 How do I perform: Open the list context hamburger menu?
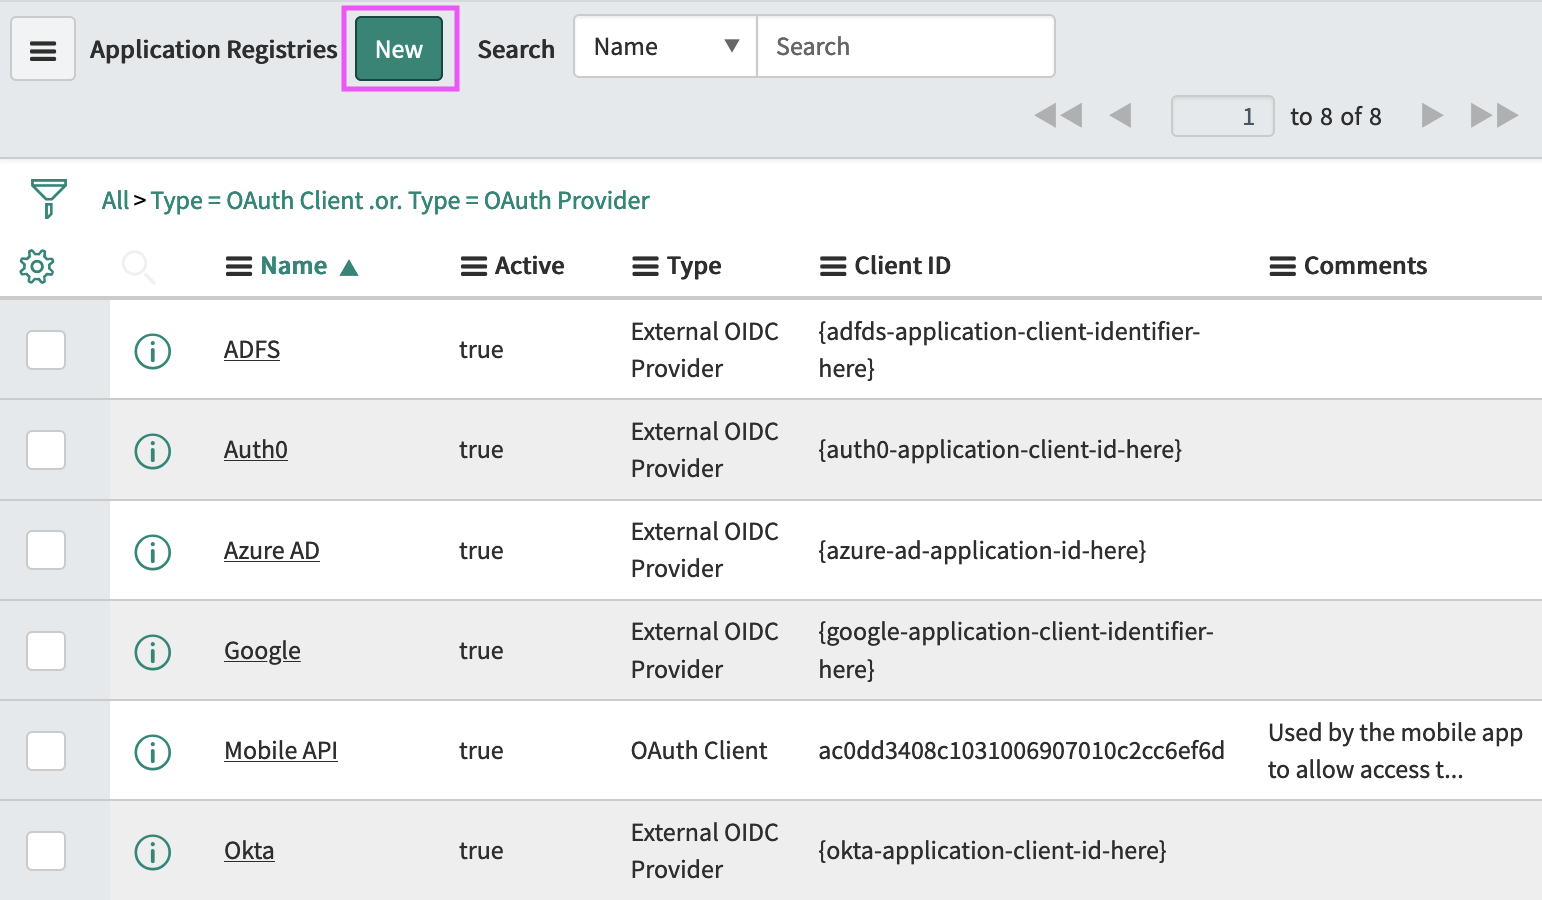[43, 50]
